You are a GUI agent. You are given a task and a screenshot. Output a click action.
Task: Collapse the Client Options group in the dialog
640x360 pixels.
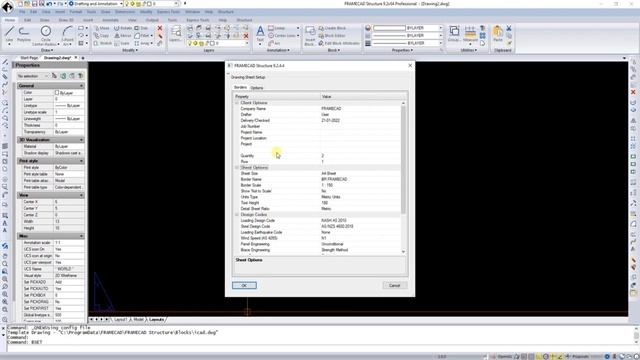pyautogui.click(x=237, y=103)
